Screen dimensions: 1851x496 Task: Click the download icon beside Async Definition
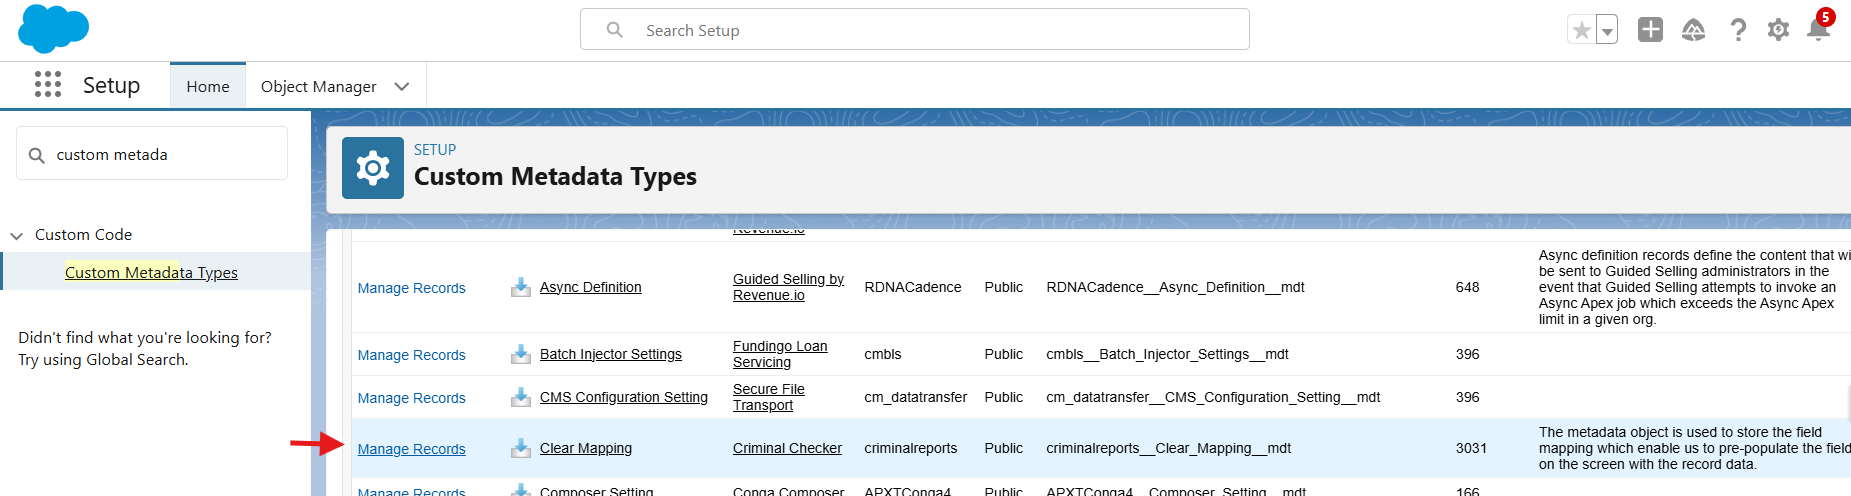[521, 287]
